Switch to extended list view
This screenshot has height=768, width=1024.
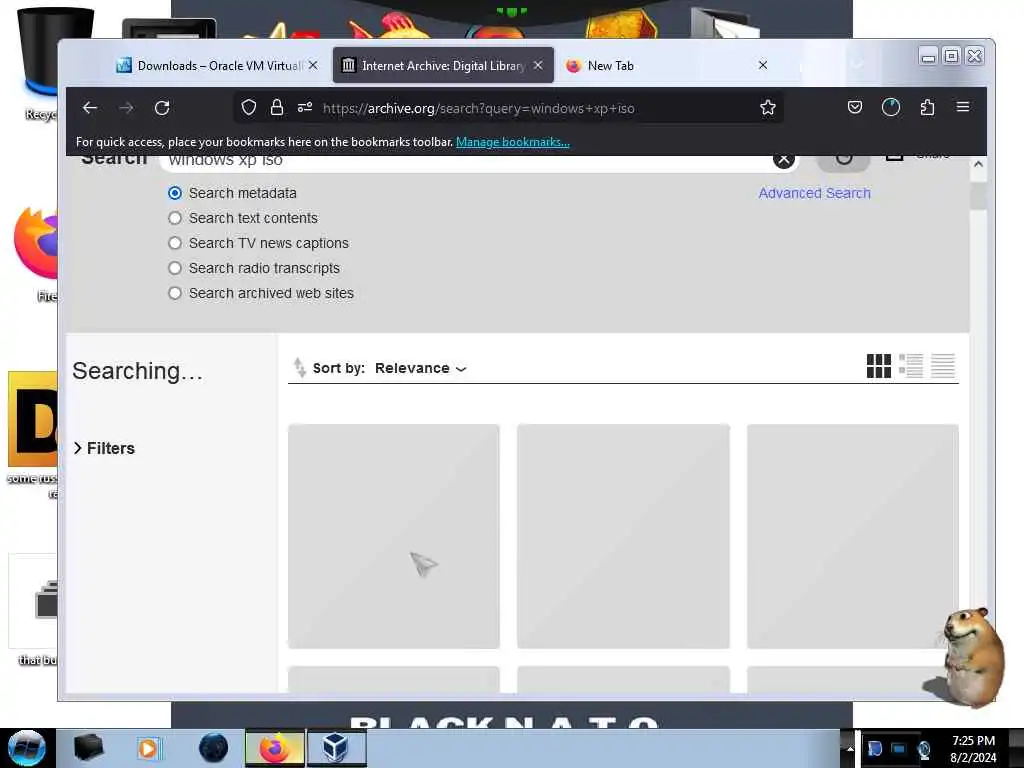click(911, 366)
